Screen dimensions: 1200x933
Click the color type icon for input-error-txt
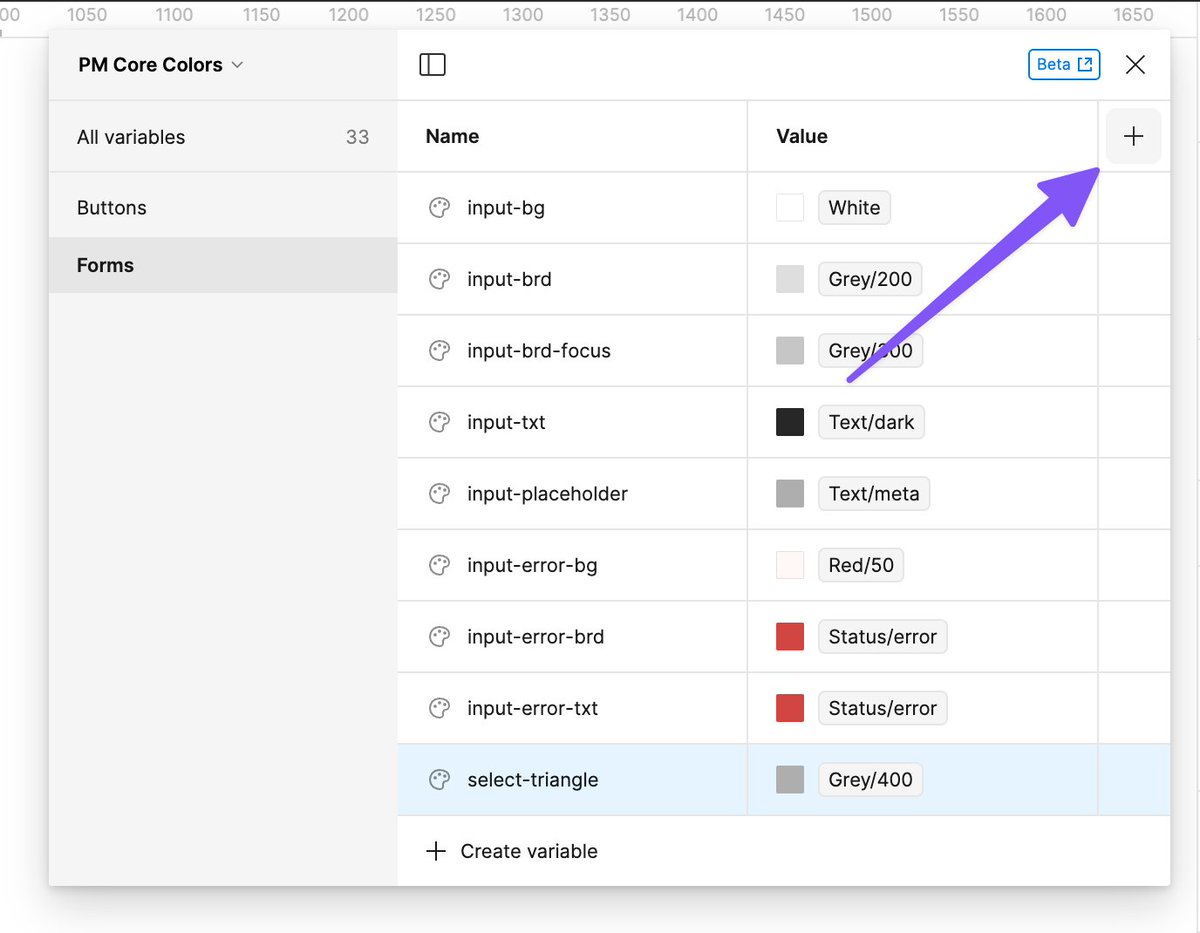pos(439,708)
